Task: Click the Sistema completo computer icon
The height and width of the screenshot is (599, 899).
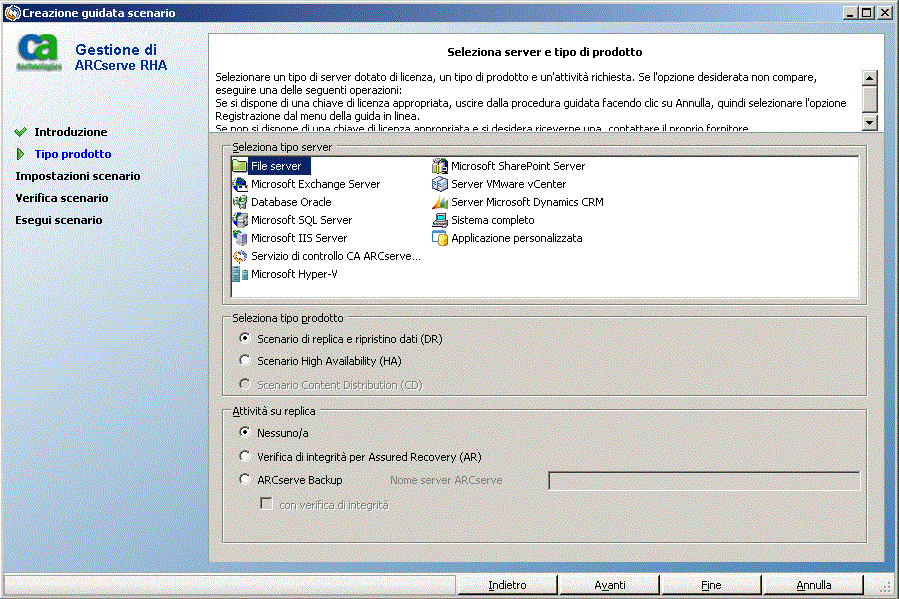Action: click(440, 220)
